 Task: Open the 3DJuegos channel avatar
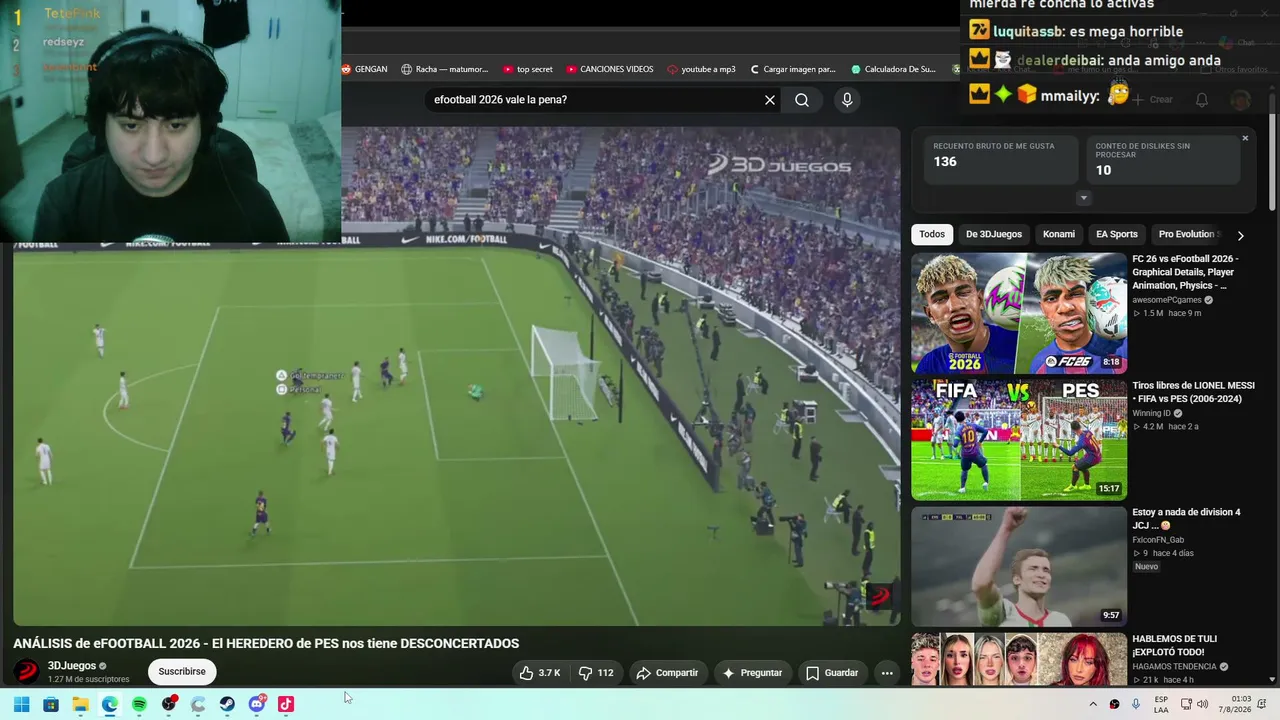(x=27, y=671)
